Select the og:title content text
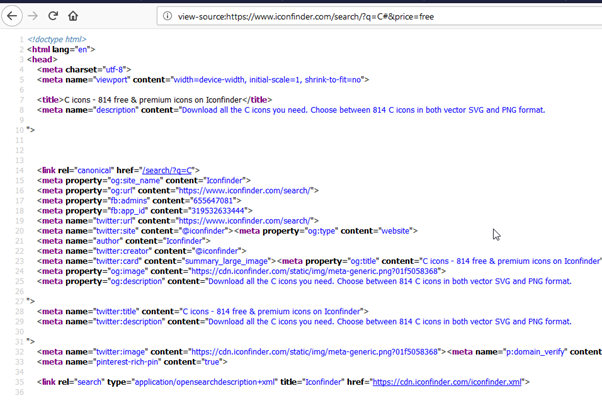The height and width of the screenshot is (412, 602). 511,261
